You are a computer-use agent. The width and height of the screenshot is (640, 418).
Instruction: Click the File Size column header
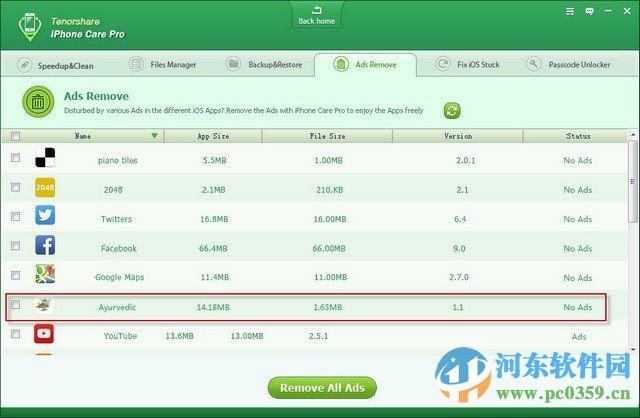coord(327,136)
